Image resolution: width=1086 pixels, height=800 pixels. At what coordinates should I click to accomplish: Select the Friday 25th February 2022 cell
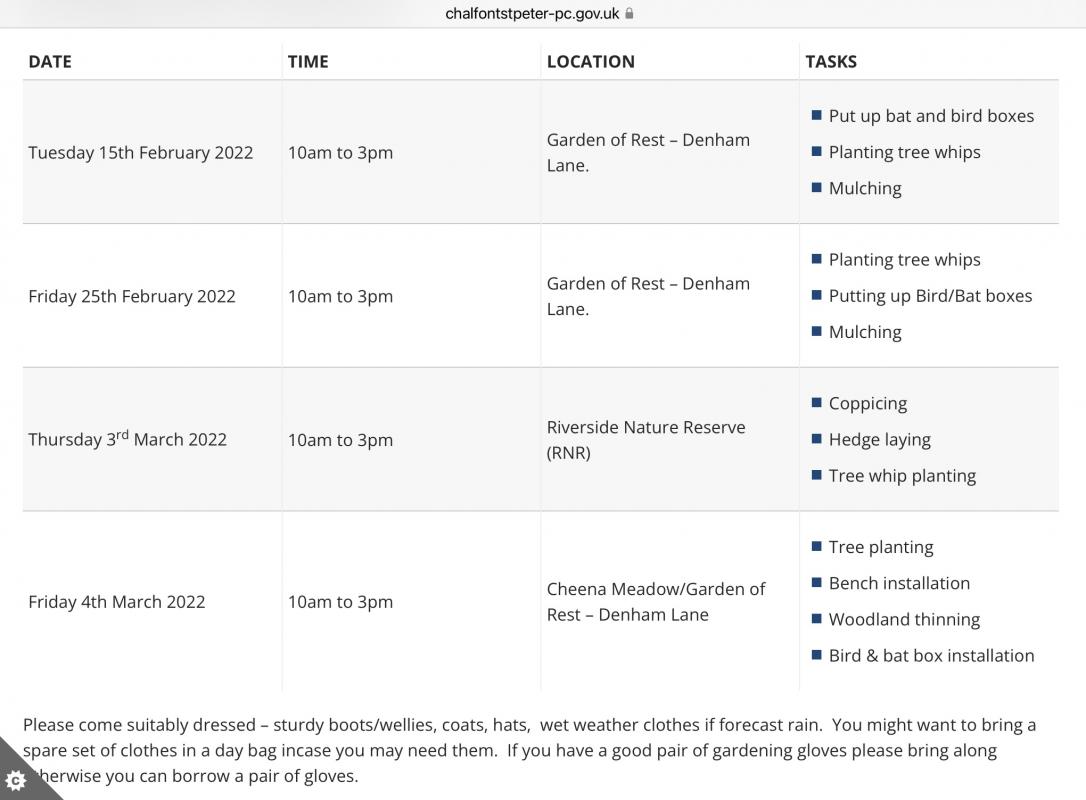click(132, 296)
